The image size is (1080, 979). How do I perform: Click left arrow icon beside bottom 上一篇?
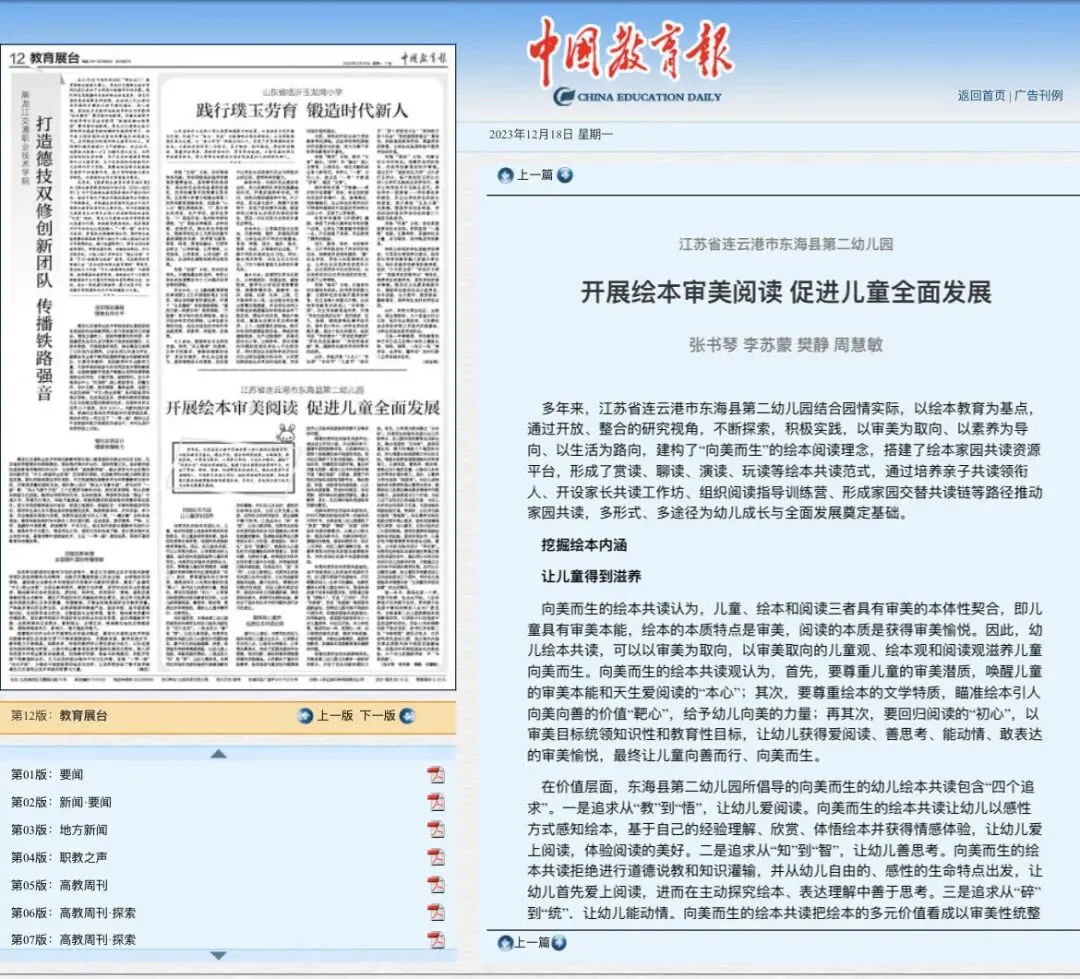coord(506,942)
